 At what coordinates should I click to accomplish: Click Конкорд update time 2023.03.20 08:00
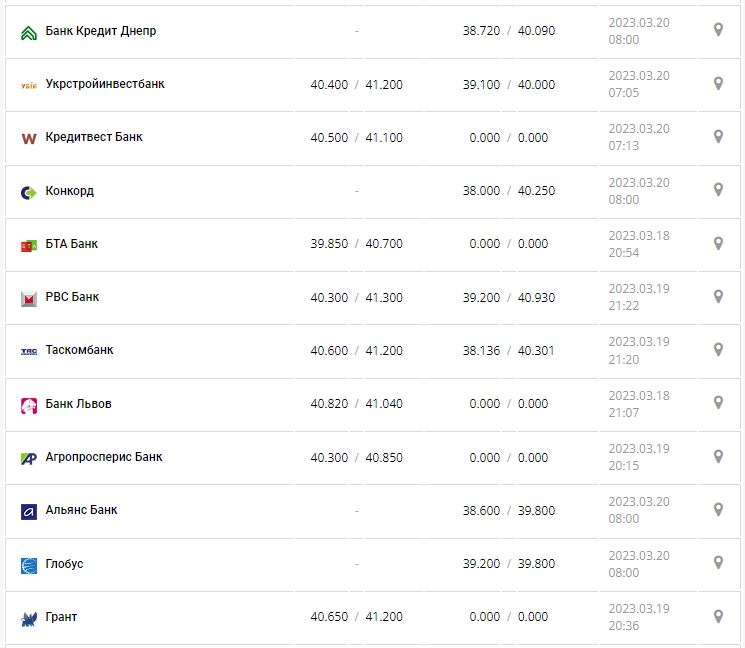click(639, 191)
